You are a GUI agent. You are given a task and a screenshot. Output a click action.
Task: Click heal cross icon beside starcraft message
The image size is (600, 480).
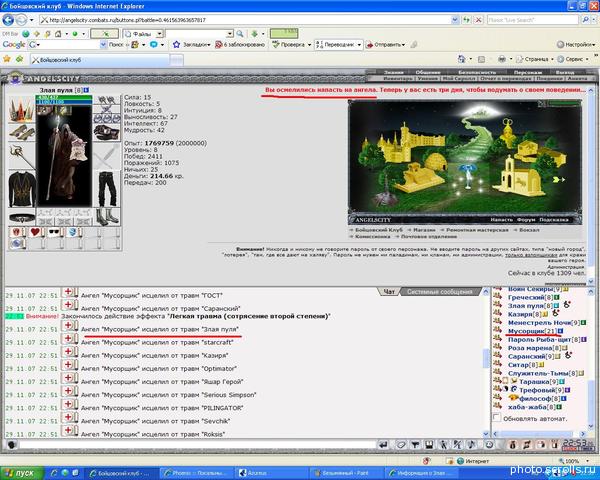click(x=69, y=340)
